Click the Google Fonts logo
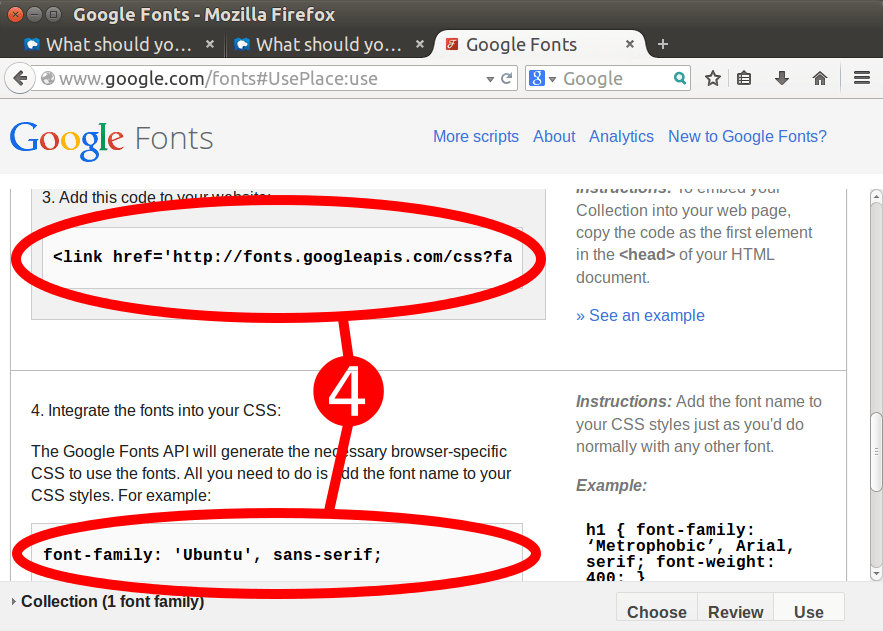Viewport: 883px width, 631px height. 111,138
